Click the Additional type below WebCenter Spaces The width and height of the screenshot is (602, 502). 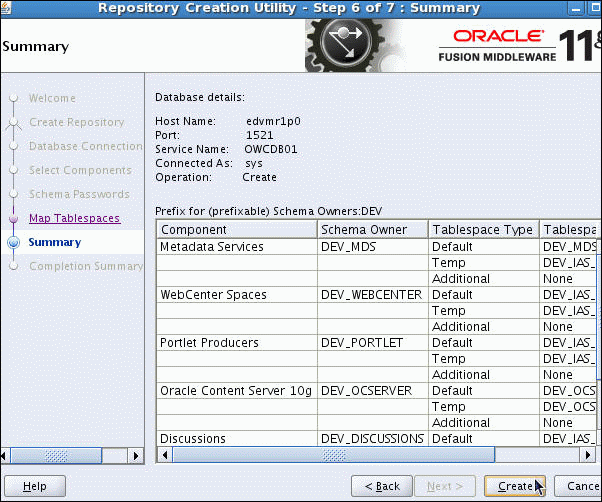pos(483,327)
